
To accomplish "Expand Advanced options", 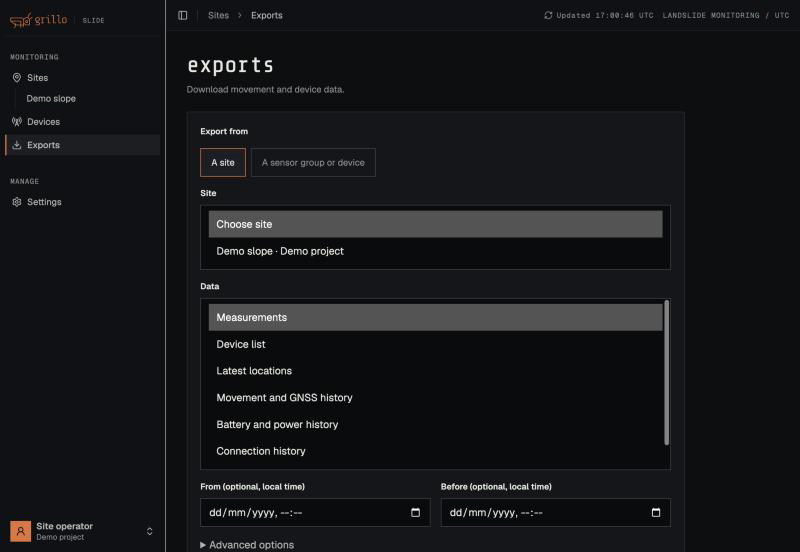I will pos(247,545).
